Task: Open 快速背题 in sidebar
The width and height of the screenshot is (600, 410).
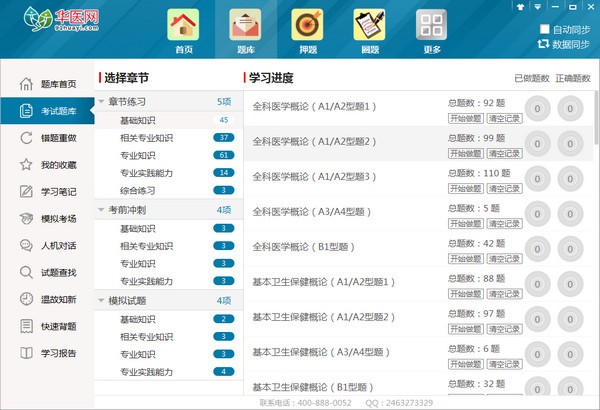Action: tap(47, 326)
